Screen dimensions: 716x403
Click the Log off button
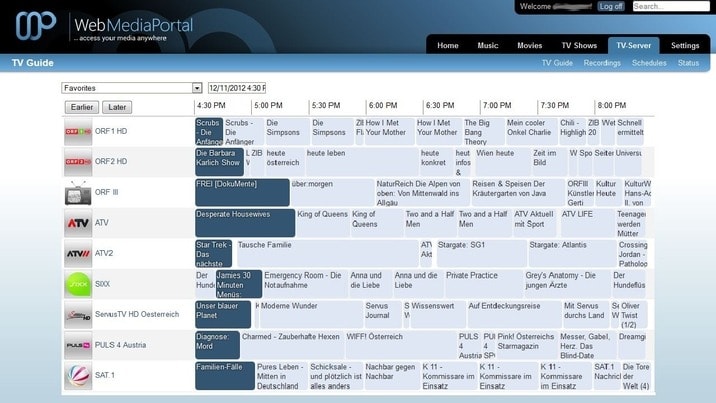coord(611,6)
